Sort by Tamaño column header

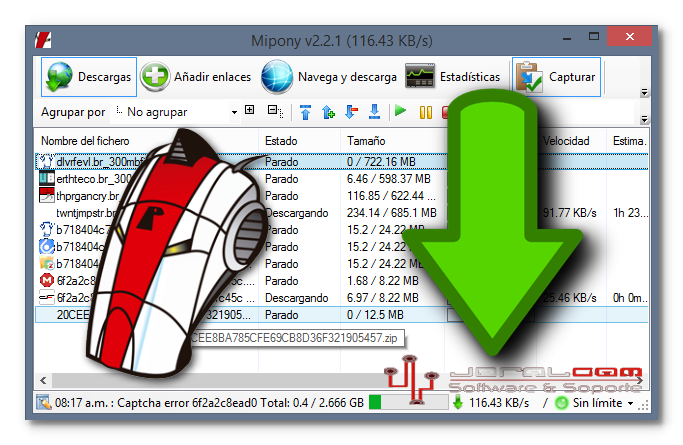point(366,141)
